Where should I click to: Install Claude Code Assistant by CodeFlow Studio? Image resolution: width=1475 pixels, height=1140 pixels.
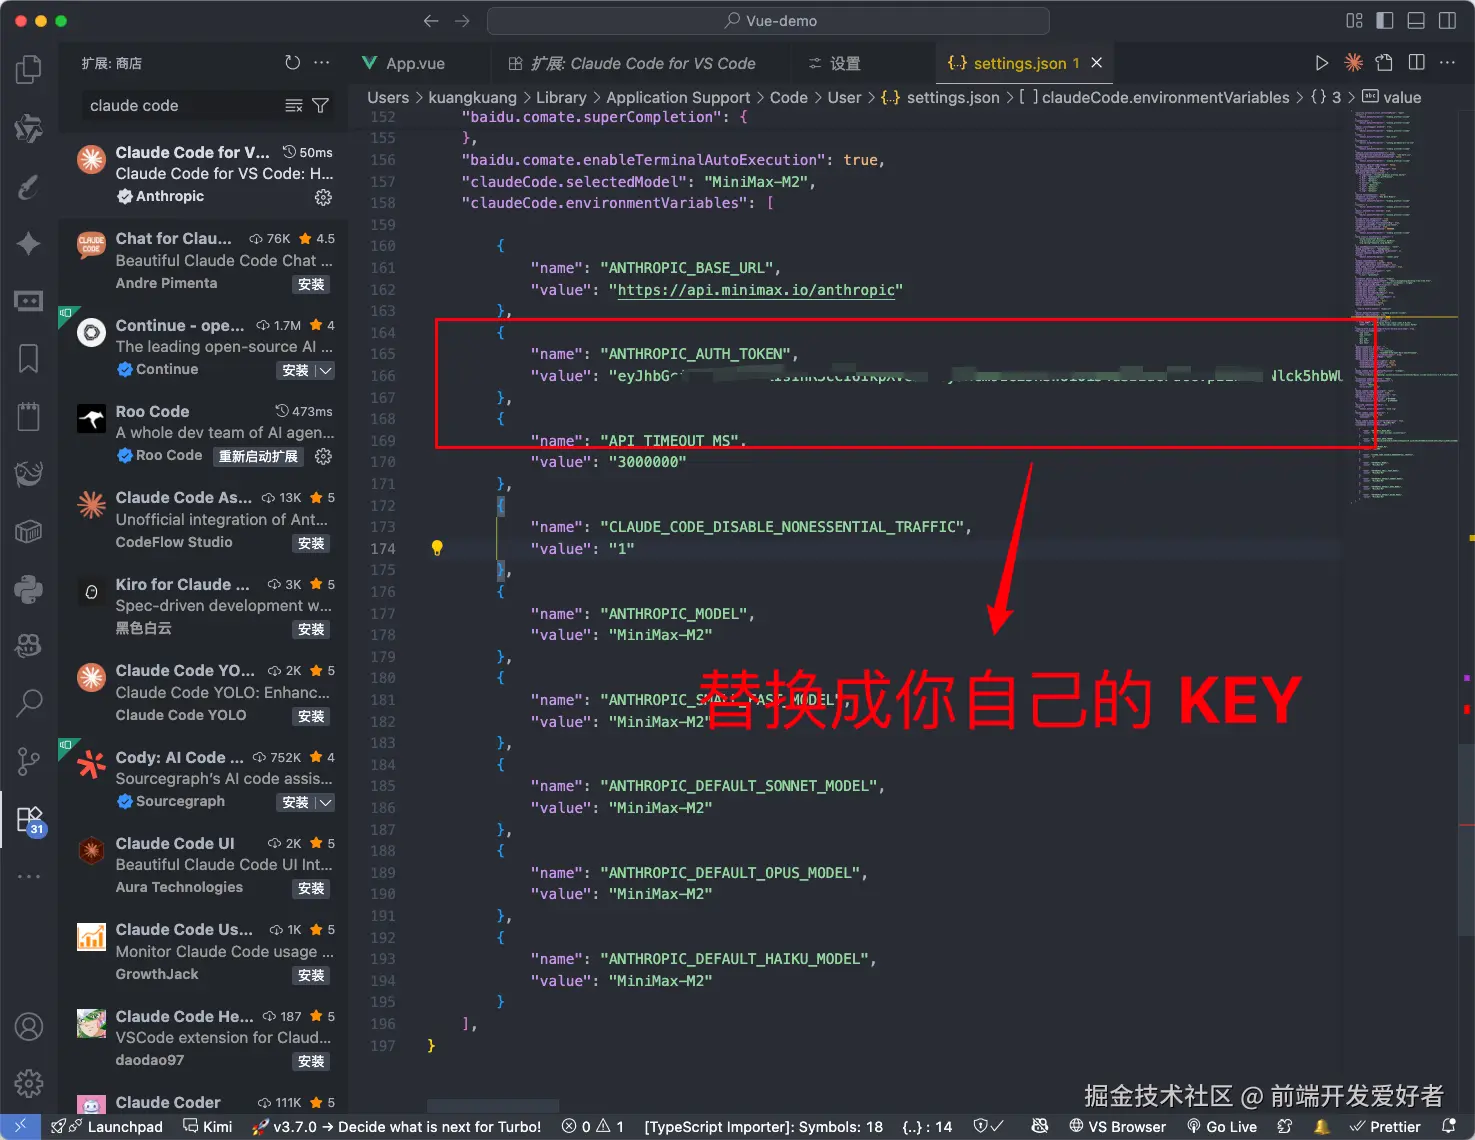coord(311,544)
